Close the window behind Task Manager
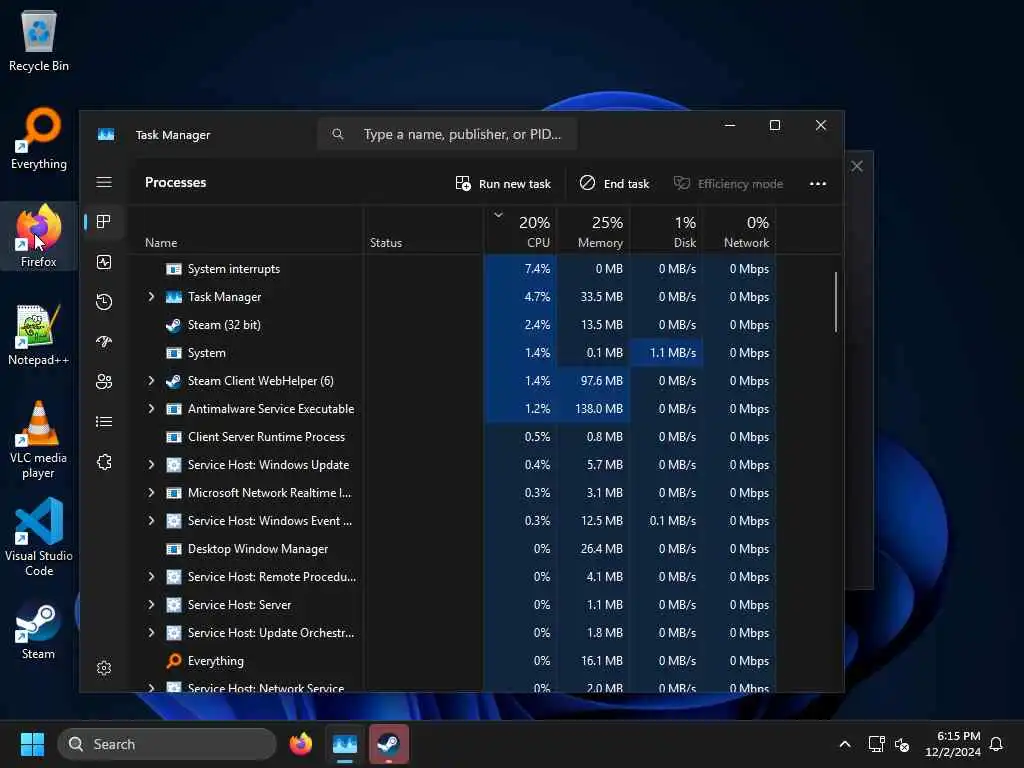This screenshot has width=1024, height=768. click(857, 167)
